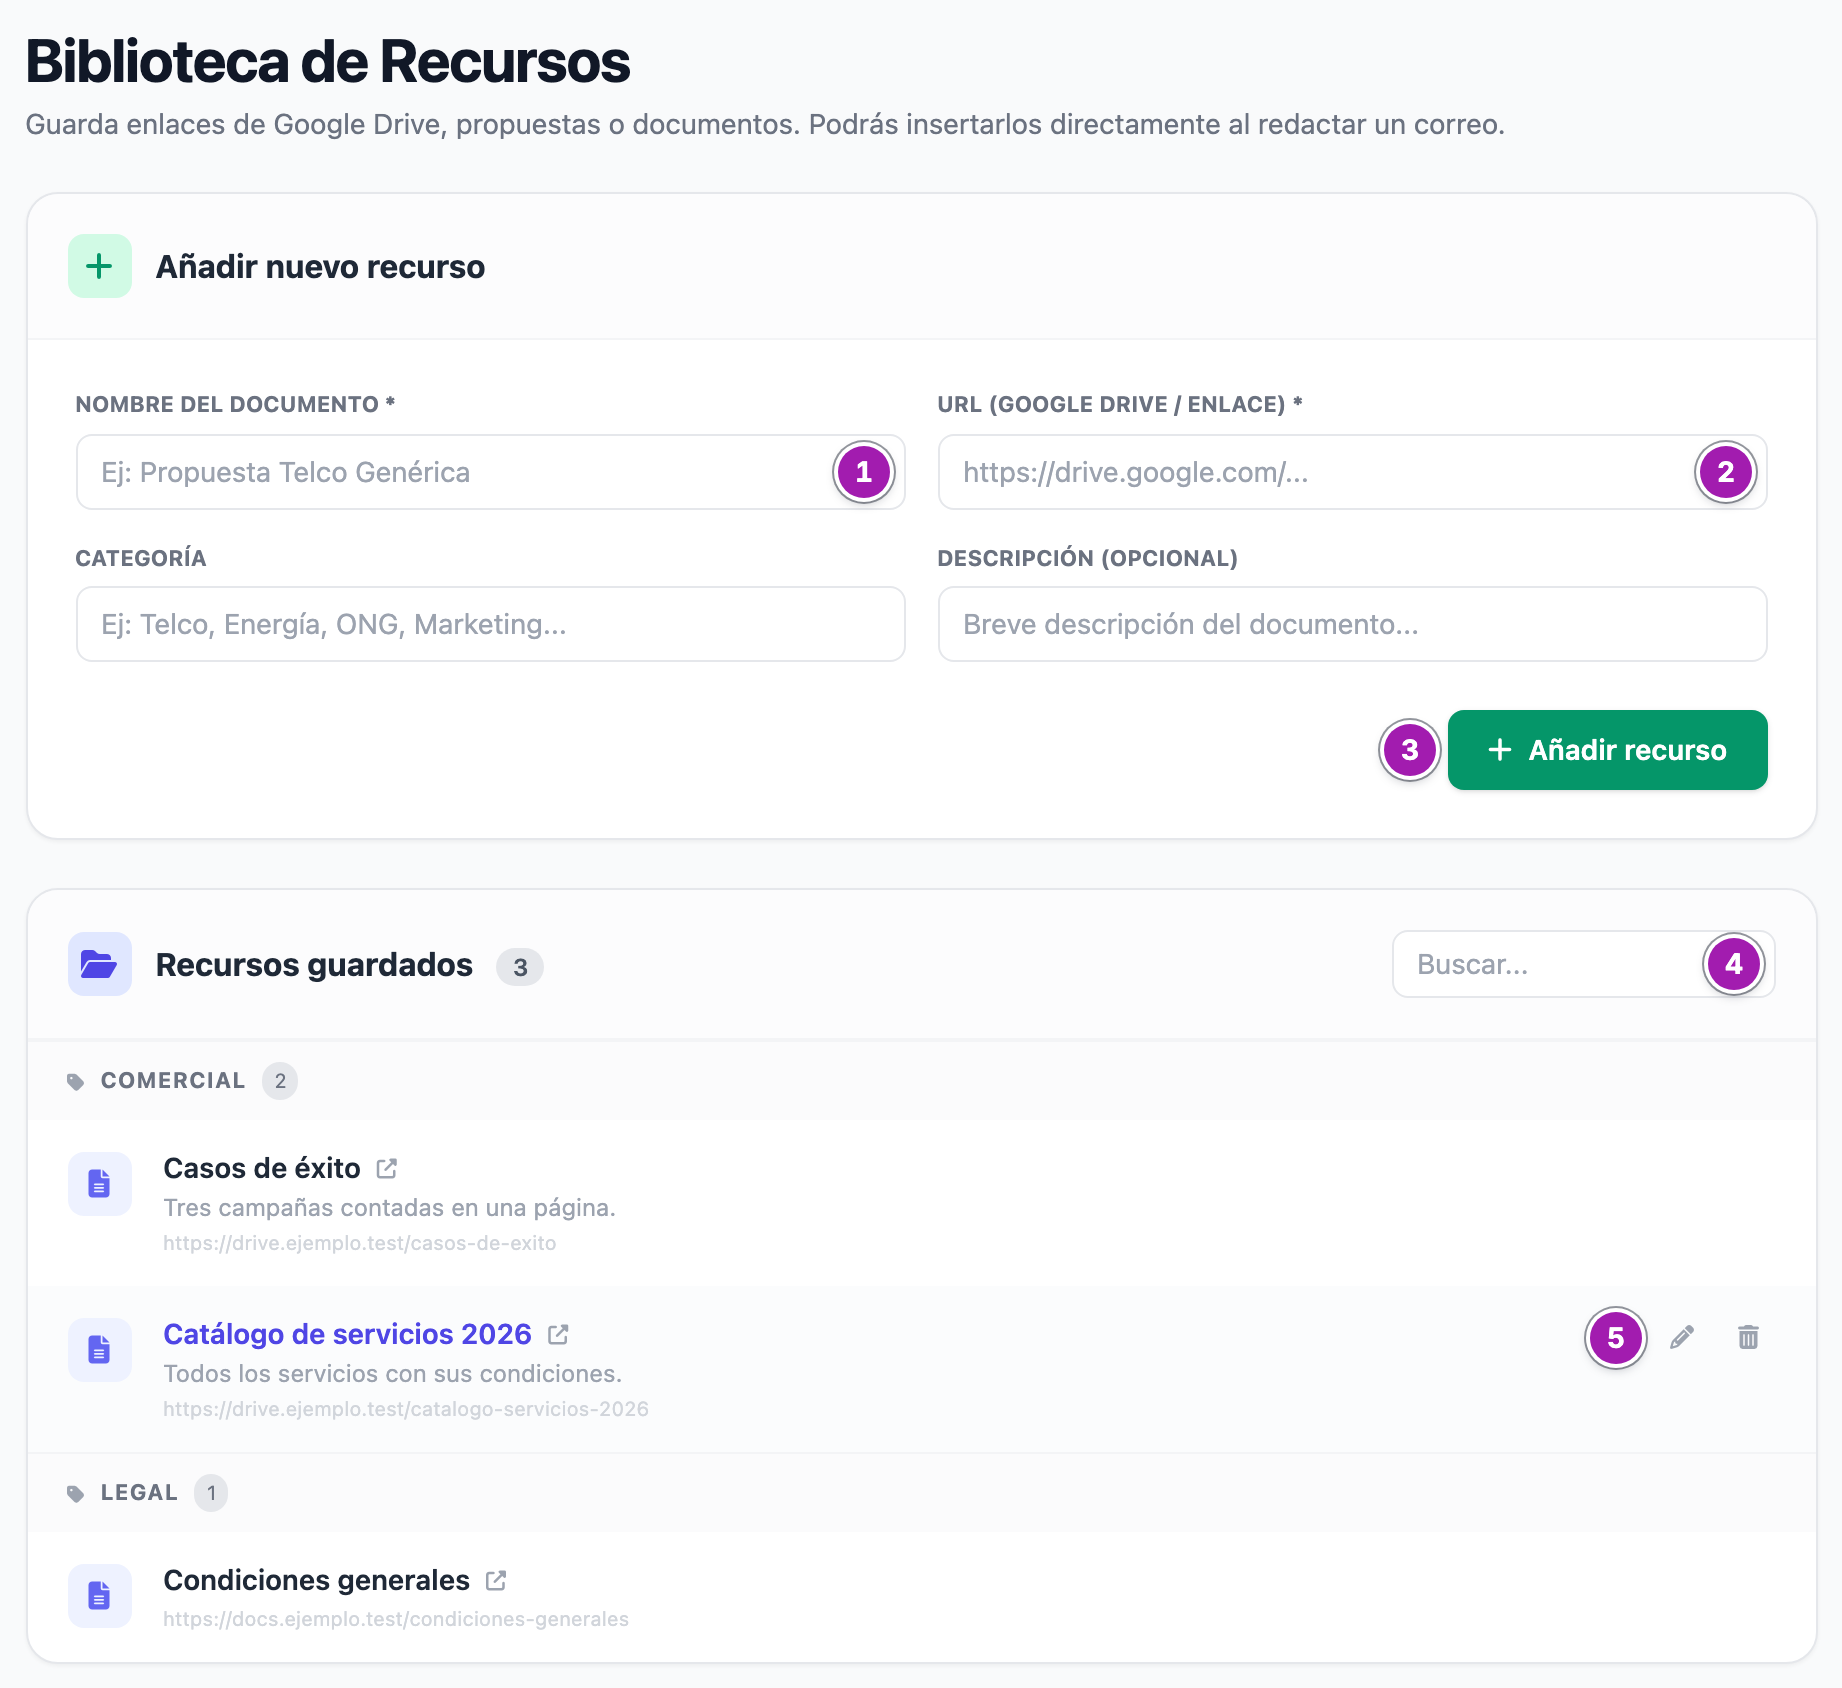
Task: Edit Catálogo de servicios 2026 with pencil icon
Action: coord(1682,1337)
